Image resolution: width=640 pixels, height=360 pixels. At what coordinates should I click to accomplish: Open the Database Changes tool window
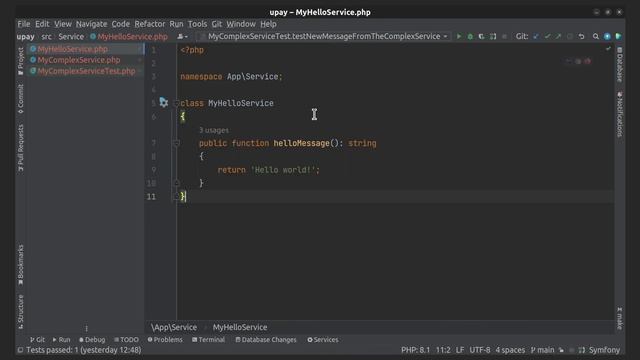point(266,340)
